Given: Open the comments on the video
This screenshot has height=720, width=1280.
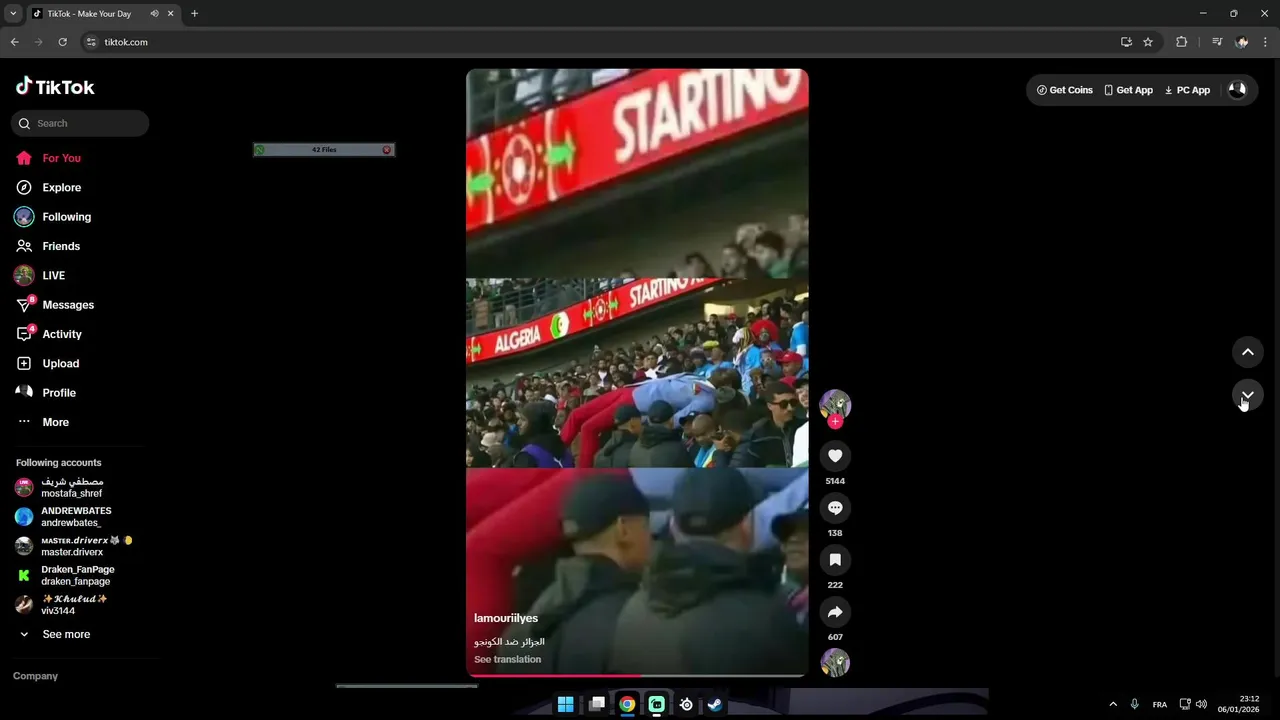Looking at the screenshot, I should pyautogui.click(x=835, y=508).
